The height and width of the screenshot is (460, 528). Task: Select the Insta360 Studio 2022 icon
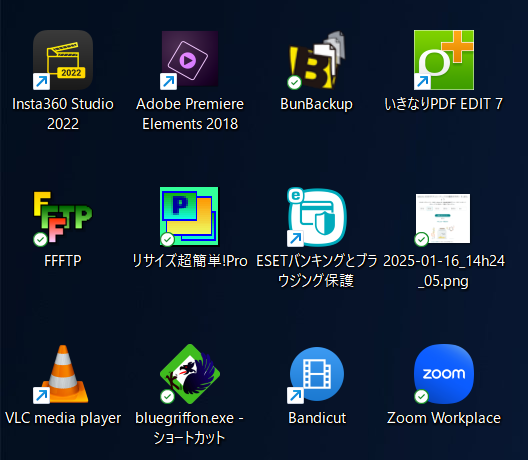pos(63,60)
